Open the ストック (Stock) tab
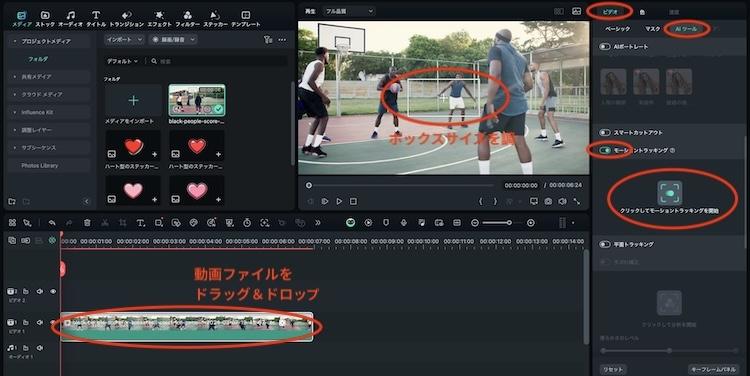 click(45, 19)
